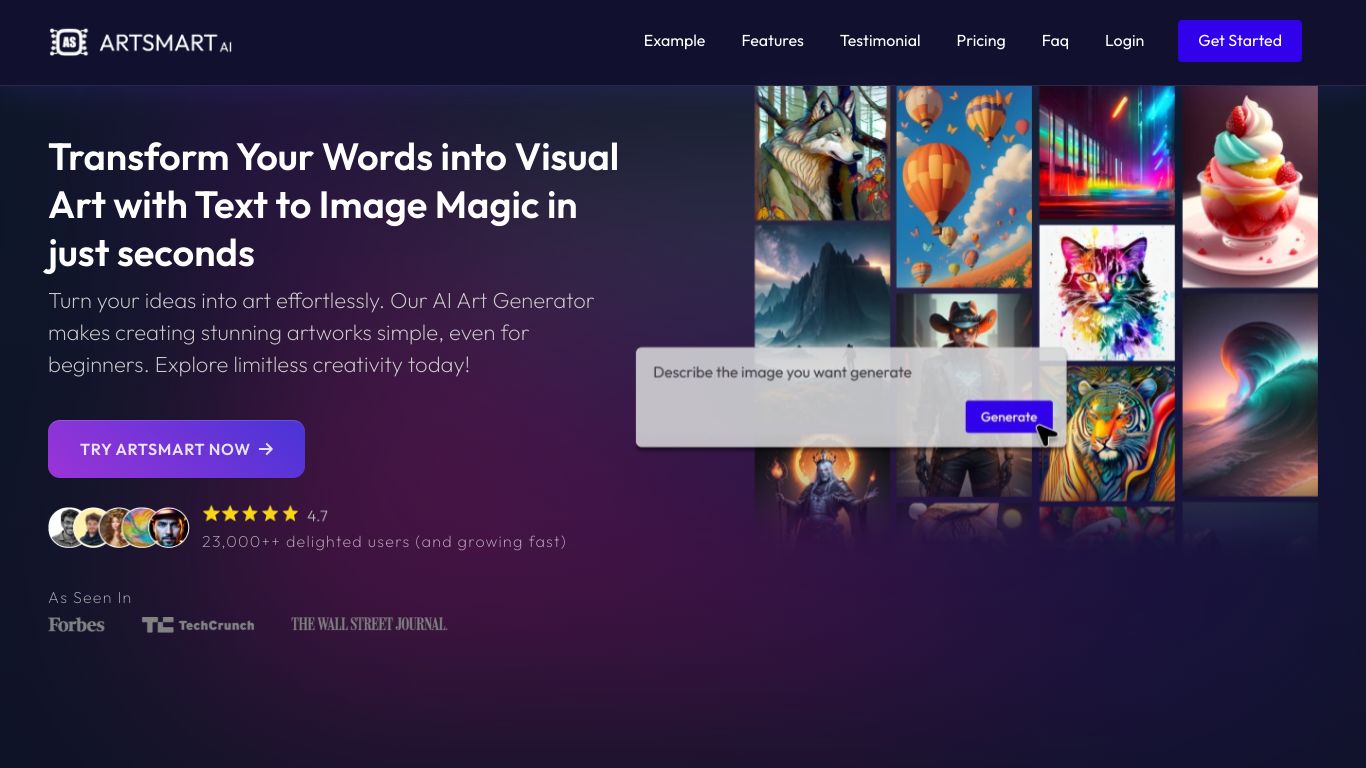View the Pricing page
The height and width of the screenshot is (768, 1366).
980,41
